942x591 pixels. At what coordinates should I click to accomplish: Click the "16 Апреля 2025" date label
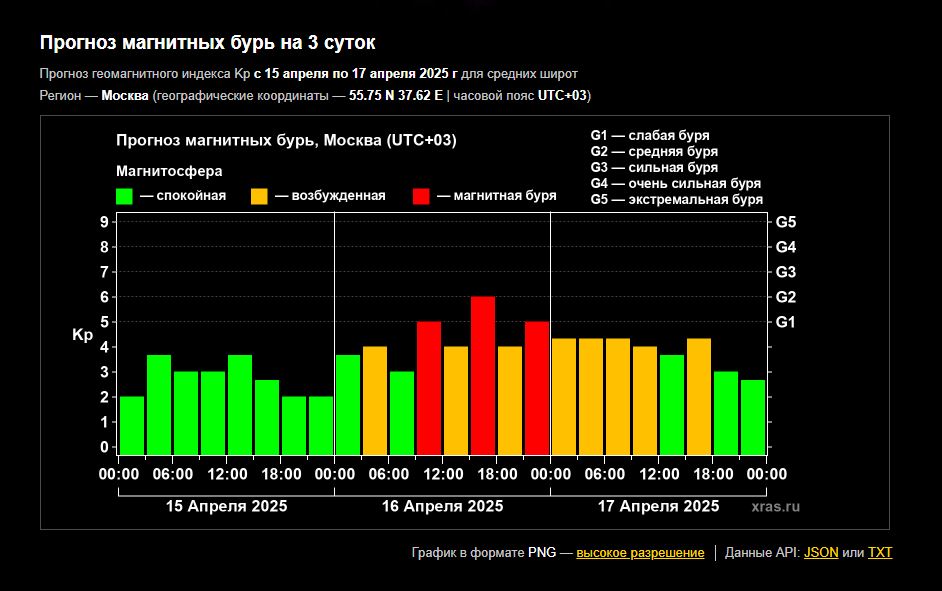point(442,507)
